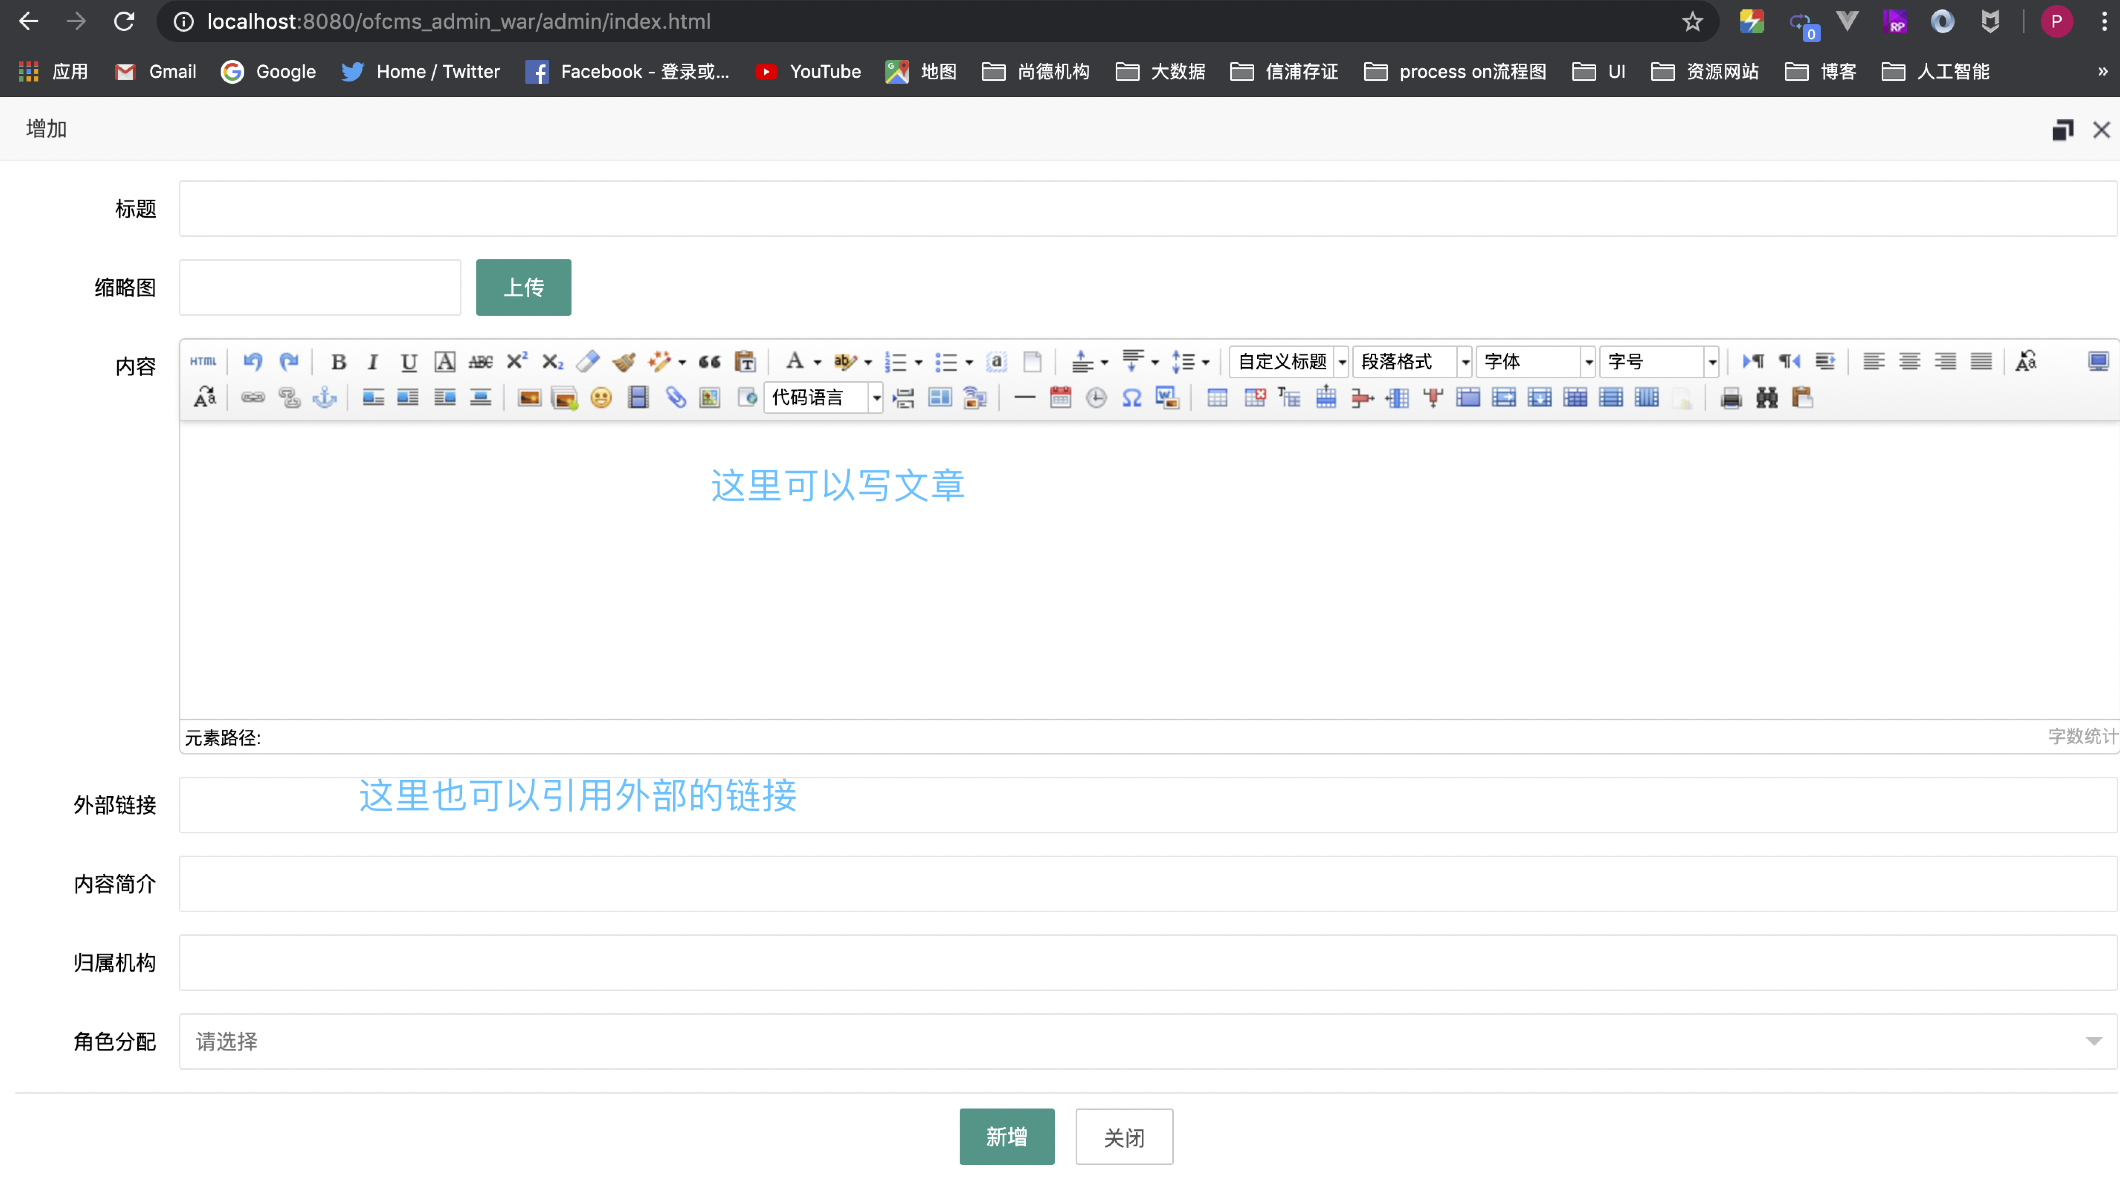Toggle bold formatting

point(339,362)
